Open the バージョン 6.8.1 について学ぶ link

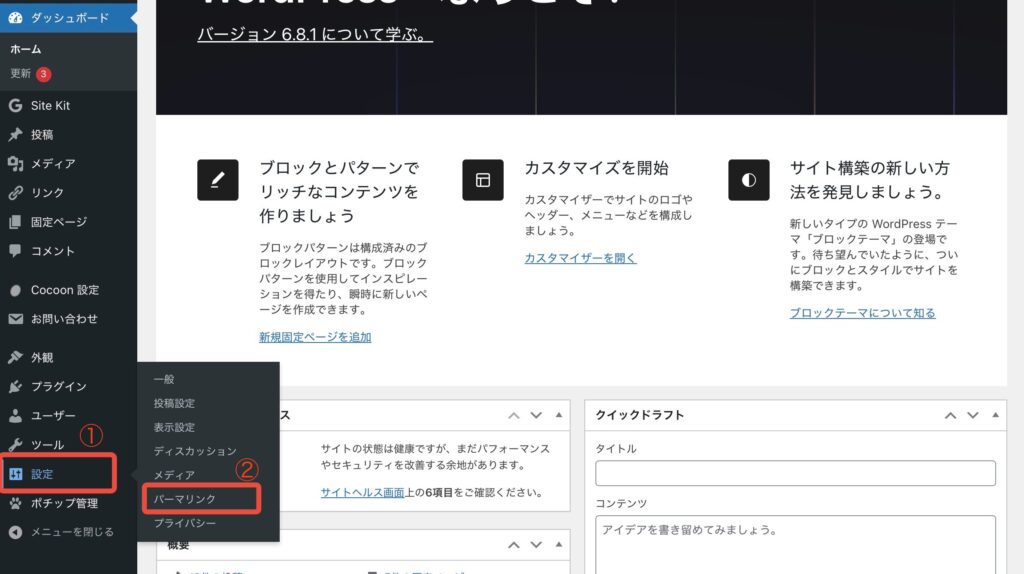point(315,34)
